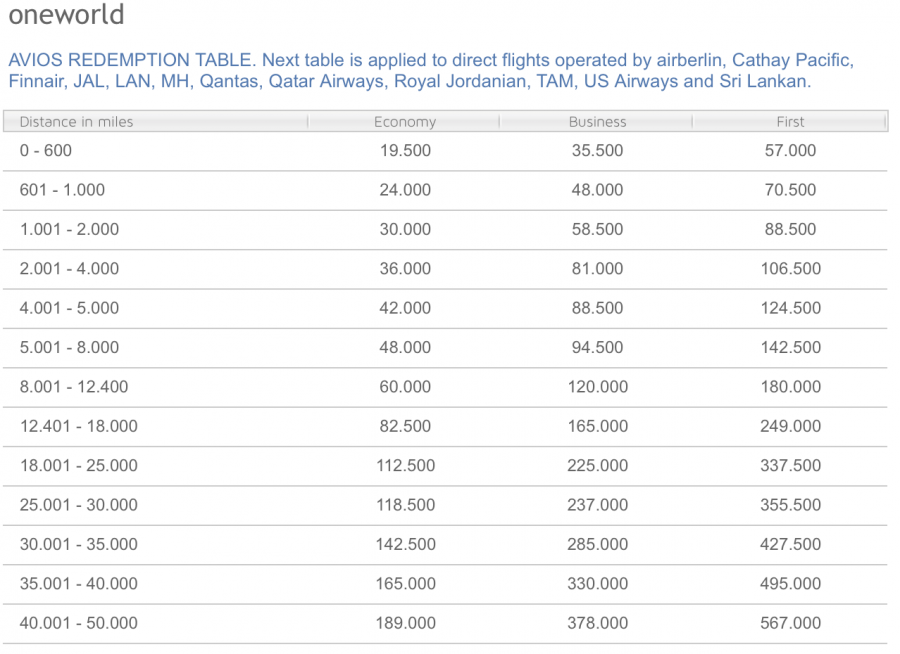Click the First column header
This screenshot has height=654, width=900.
point(790,122)
